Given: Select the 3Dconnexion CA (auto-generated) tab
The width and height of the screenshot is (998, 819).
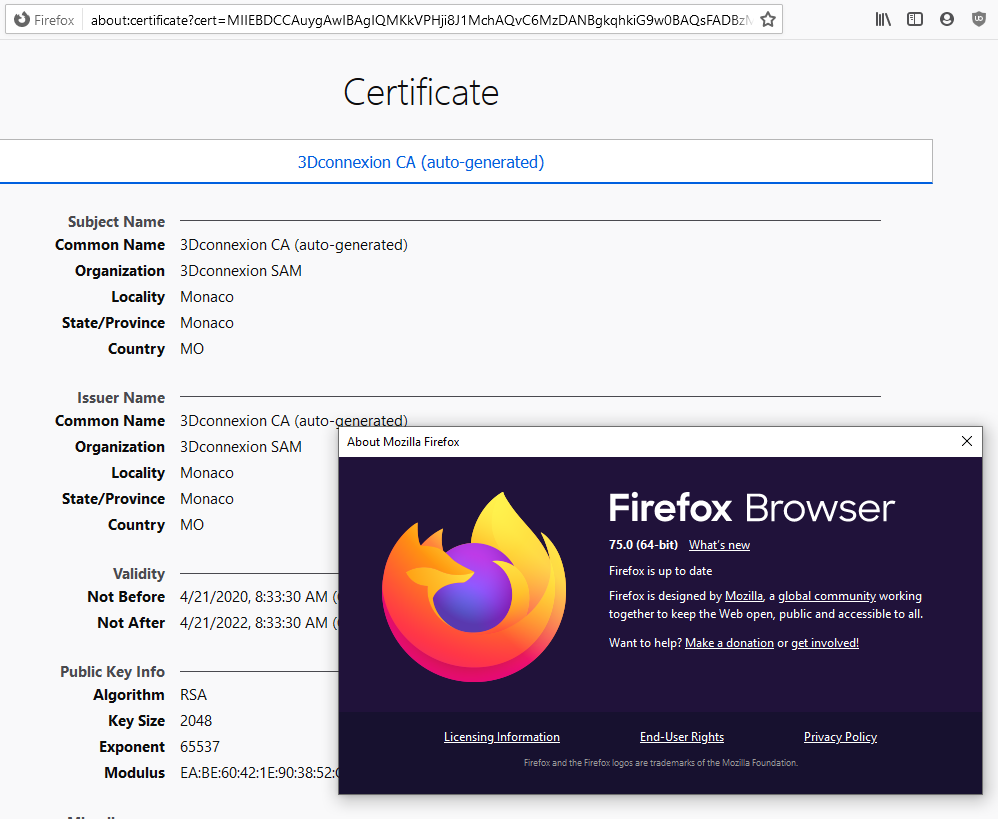Looking at the screenshot, I should (421, 162).
